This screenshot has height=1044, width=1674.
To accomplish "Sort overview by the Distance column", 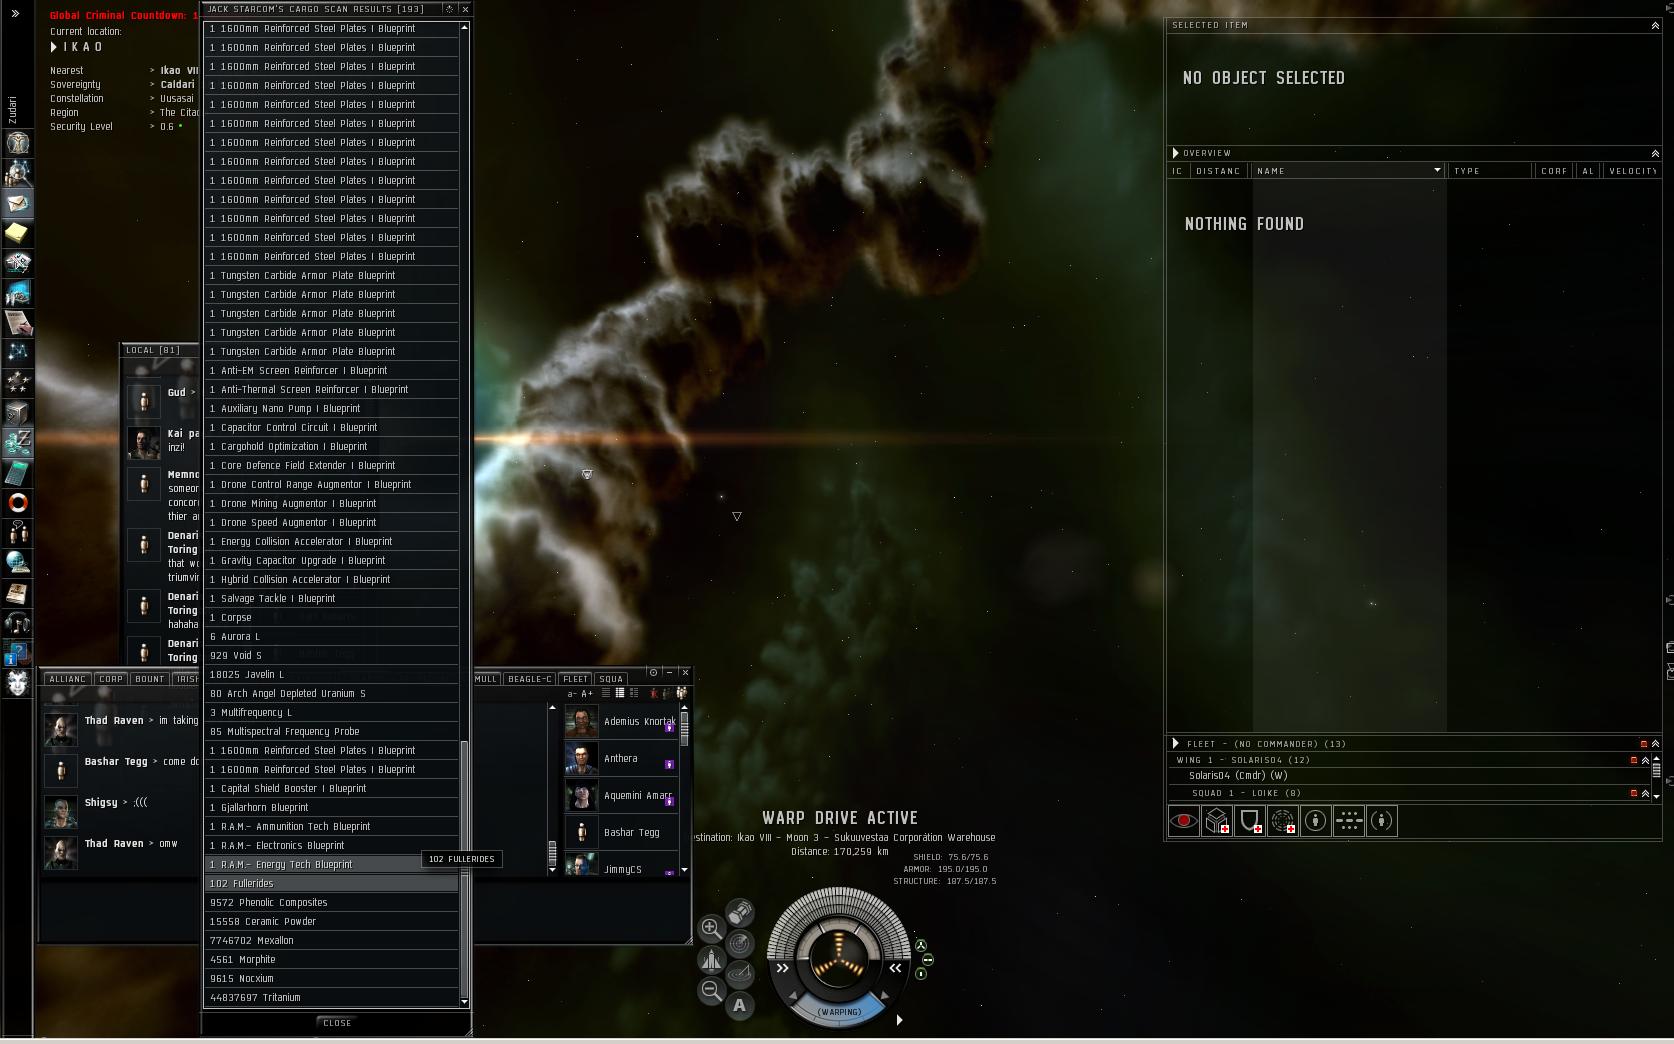I will [1218, 171].
